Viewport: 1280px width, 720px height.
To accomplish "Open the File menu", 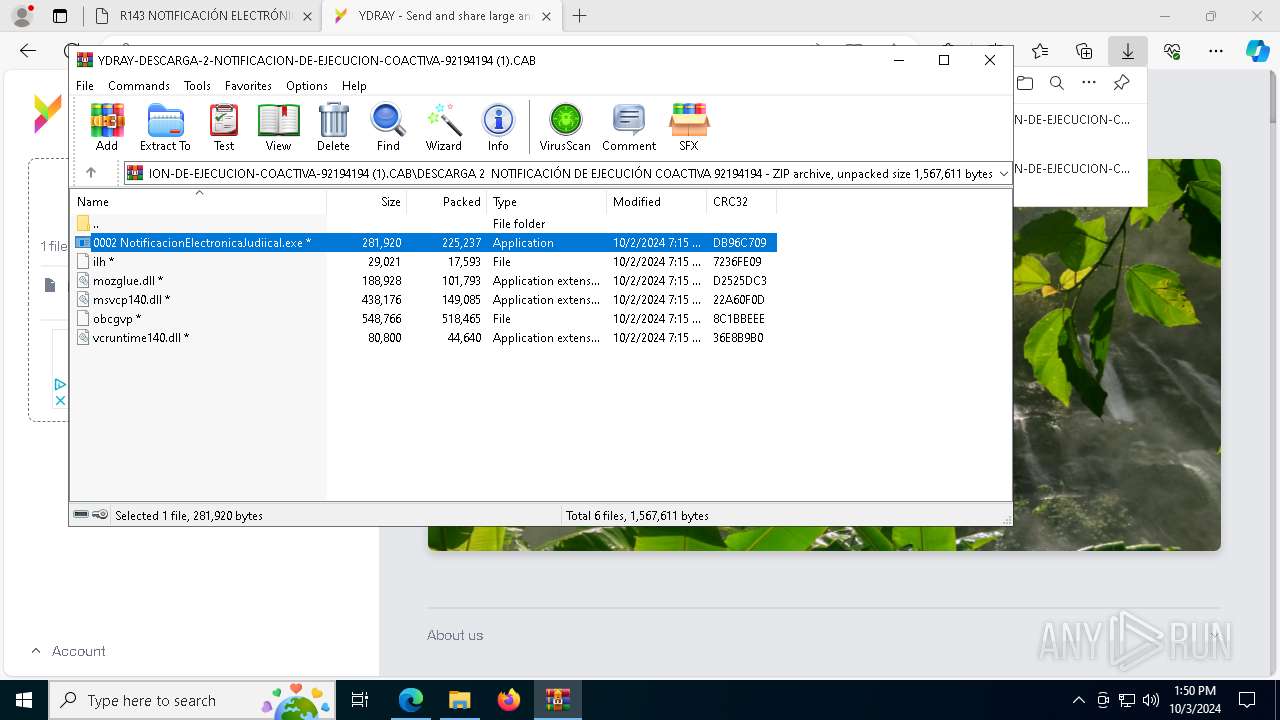I will [x=85, y=86].
